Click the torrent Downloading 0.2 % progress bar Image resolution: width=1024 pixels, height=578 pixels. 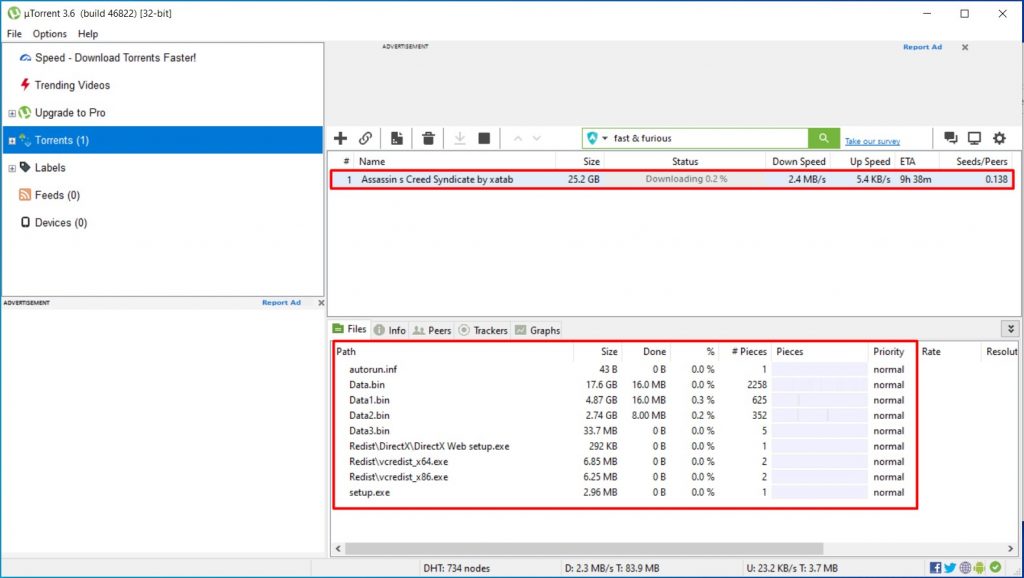click(686, 179)
